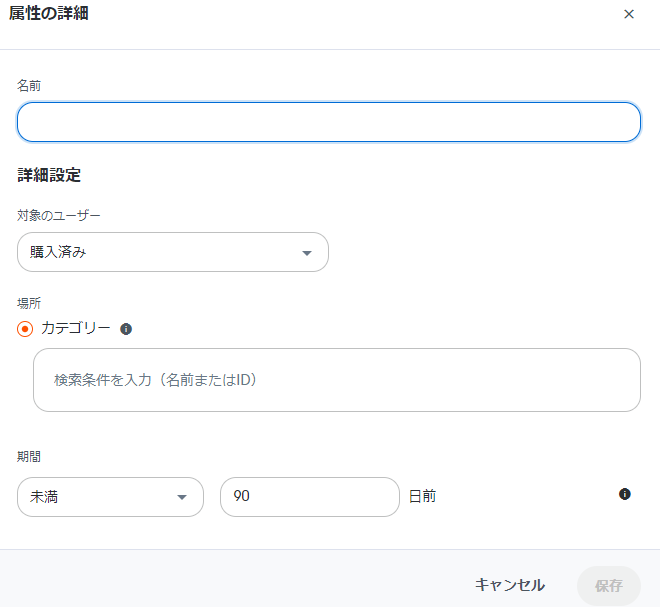Click the days field showing 90

pyautogui.click(x=309, y=497)
